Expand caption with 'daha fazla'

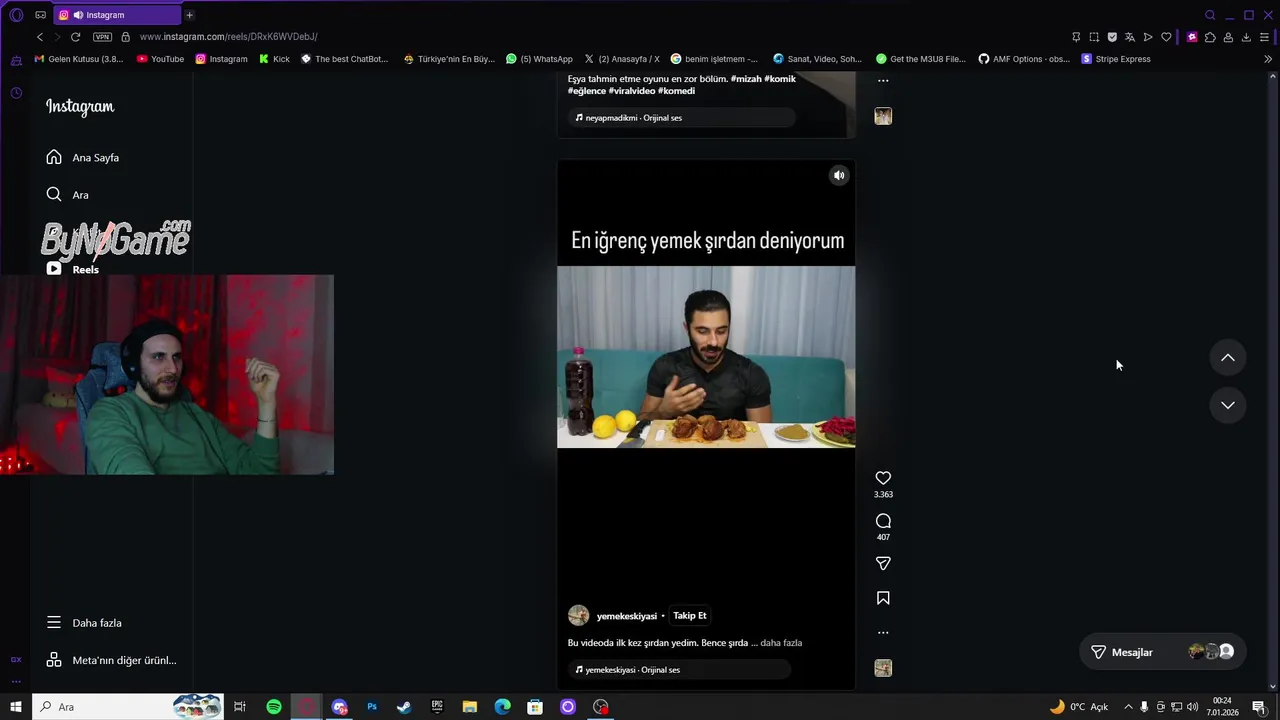pos(781,643)
